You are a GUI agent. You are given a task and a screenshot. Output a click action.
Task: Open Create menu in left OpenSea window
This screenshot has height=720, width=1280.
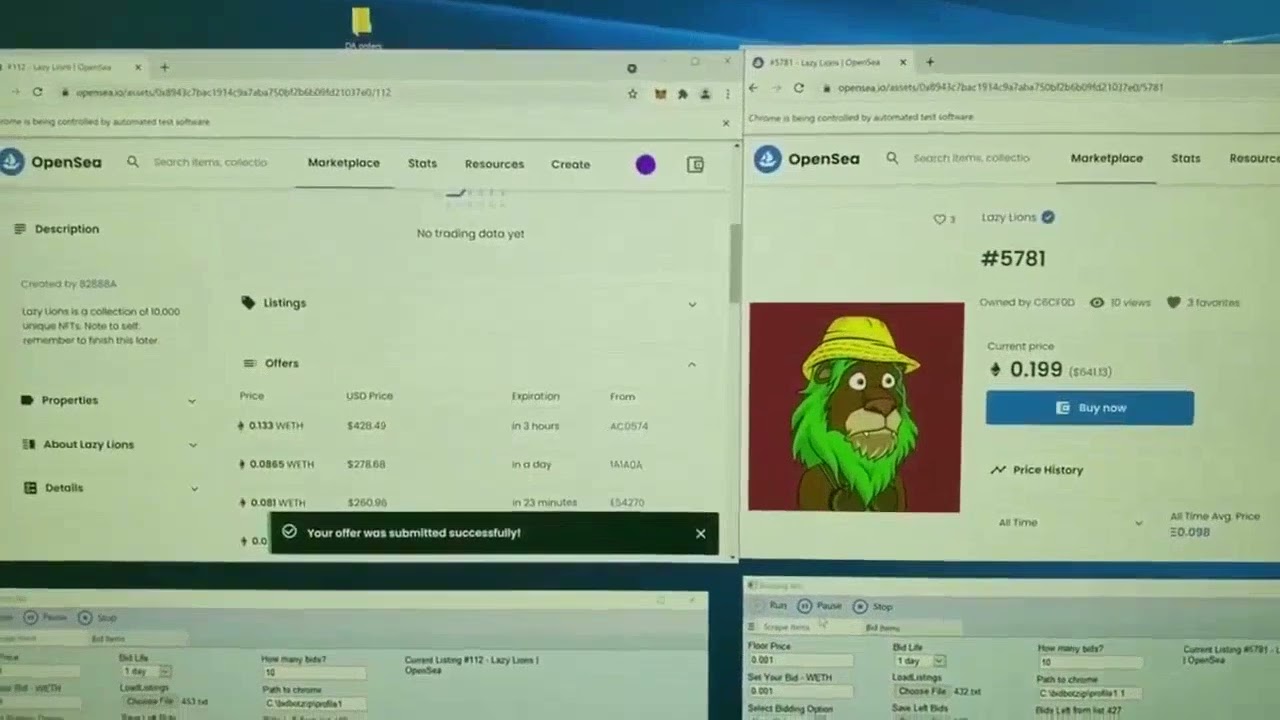coord(570,164)
